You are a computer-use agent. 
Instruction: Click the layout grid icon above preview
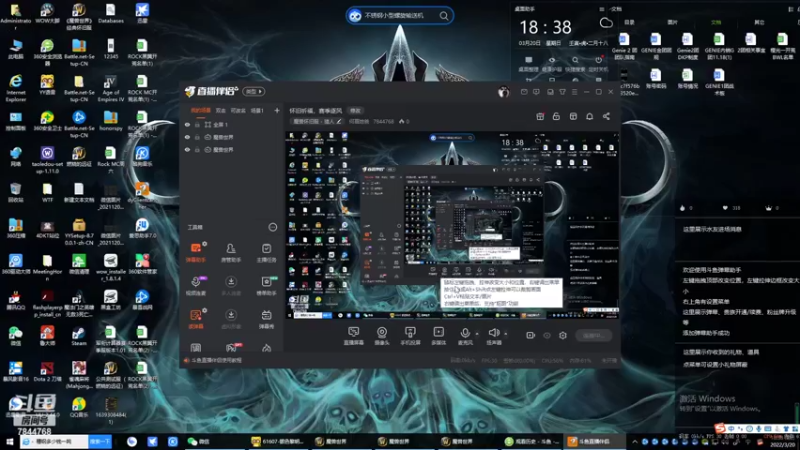coord(573,116)
